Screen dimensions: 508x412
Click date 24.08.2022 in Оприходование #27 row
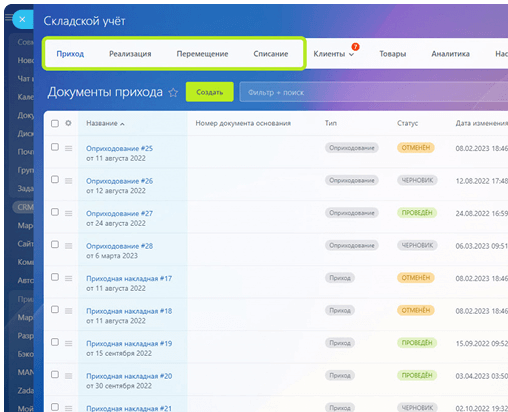coord(481,213)
